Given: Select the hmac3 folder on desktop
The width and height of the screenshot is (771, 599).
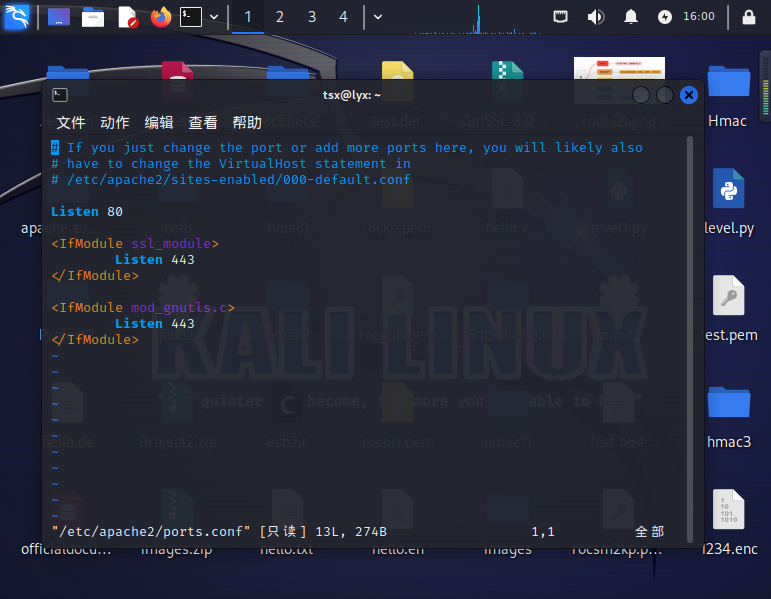Looking at the screenshot, I should coord(729,417).
